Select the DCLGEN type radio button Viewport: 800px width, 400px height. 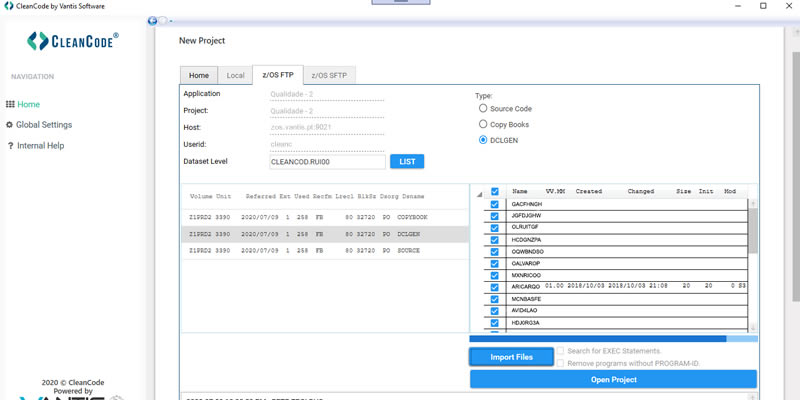pyautogui.click(x=483, y=140)
